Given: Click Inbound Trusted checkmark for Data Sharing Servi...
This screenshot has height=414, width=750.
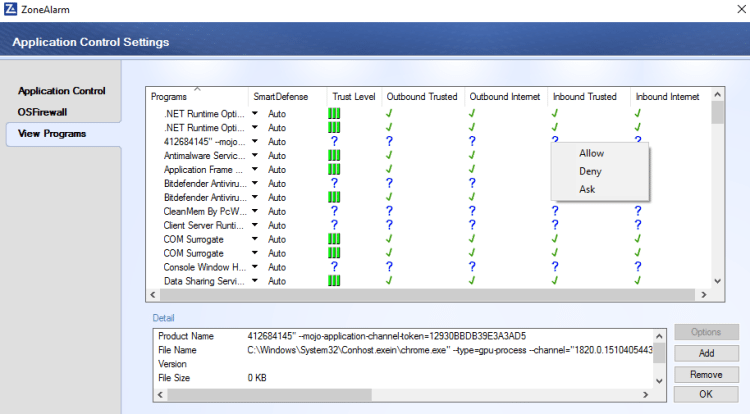Looking at the screenshot, I should 555,280.
